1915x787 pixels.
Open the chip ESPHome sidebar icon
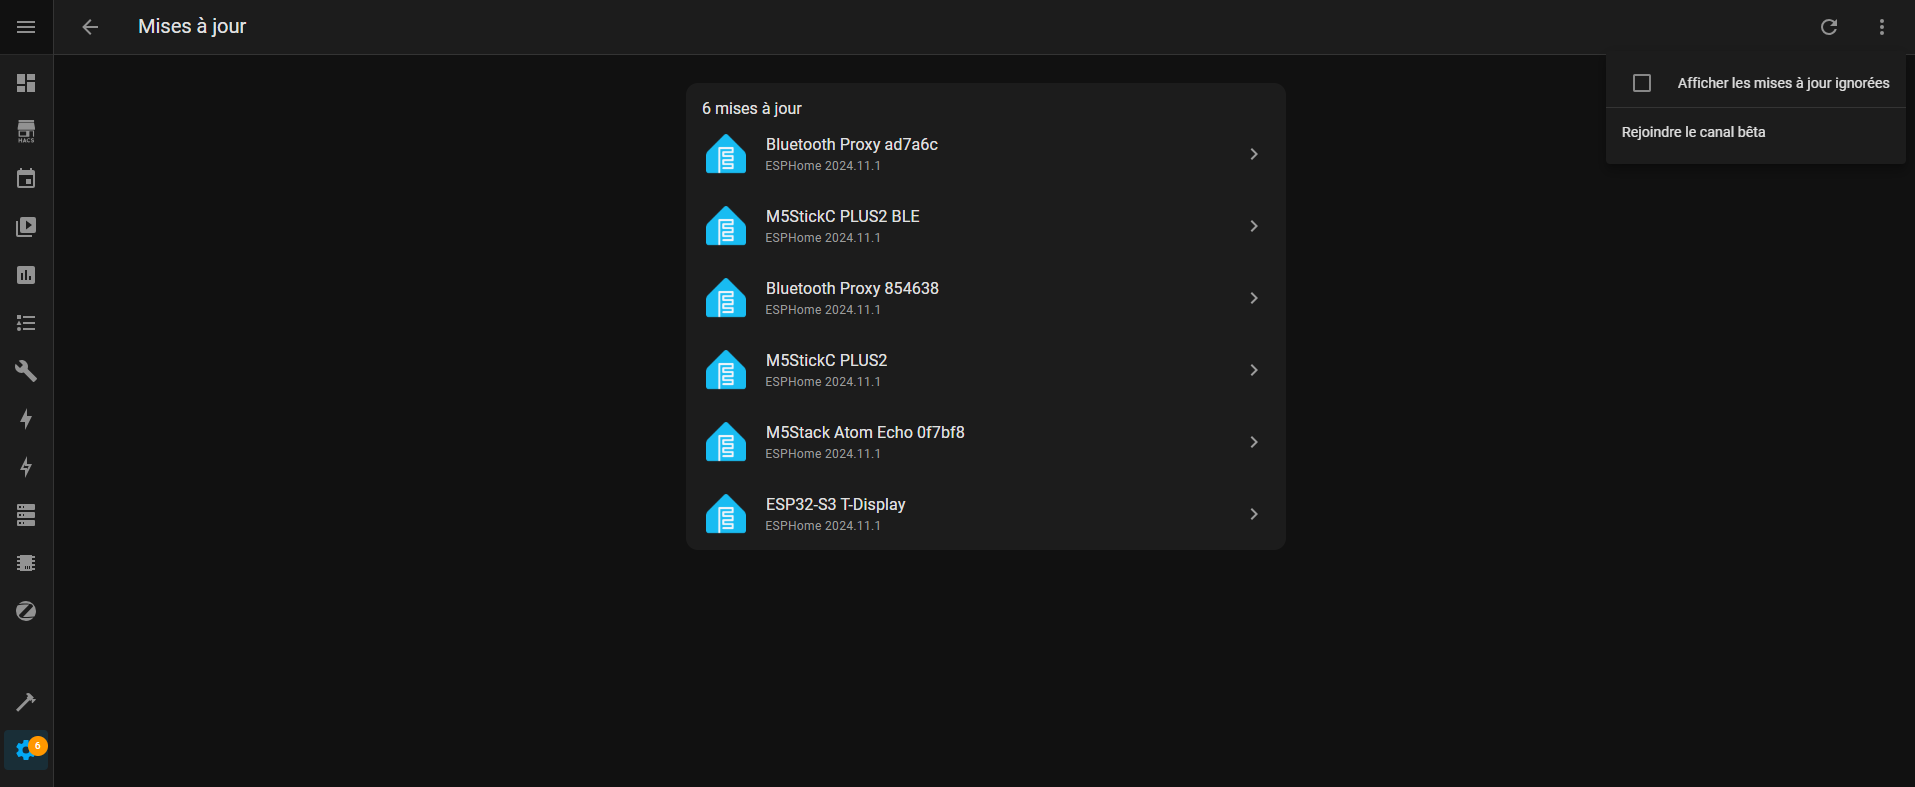pyautogui.click(x=26, y=563)
